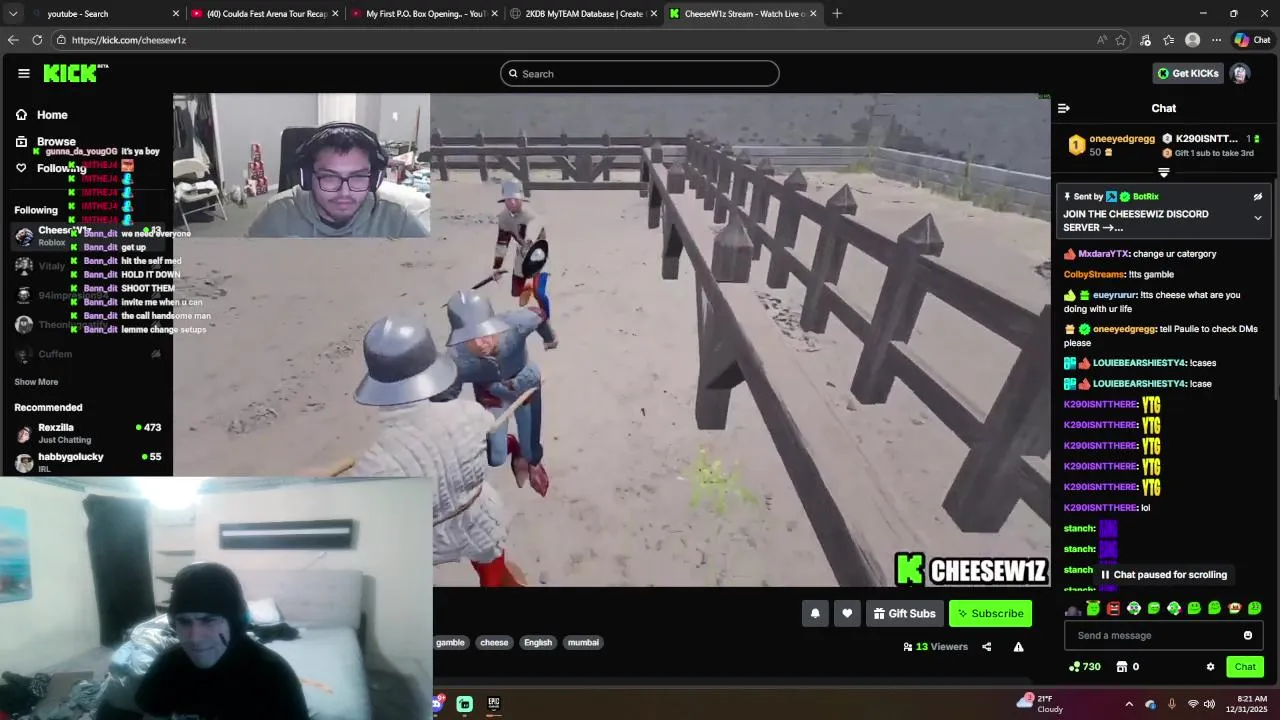
Task: Click the 13 Viewers count
Action: click(x=935, y=647)
